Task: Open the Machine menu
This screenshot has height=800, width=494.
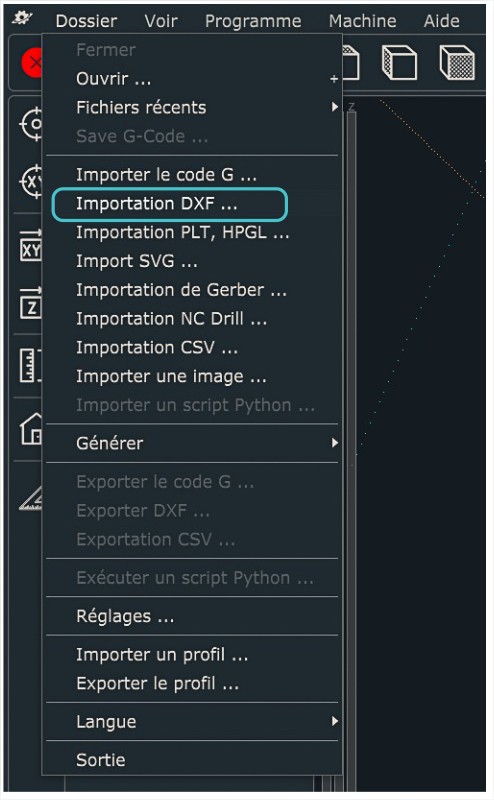Action: coord(362,21)
